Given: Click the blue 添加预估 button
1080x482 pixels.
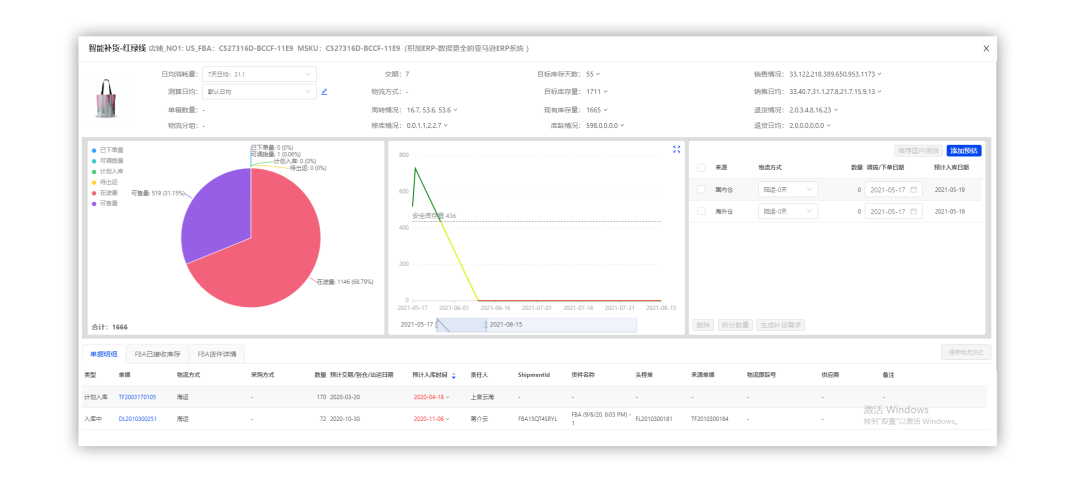Looking at the screenshot, I should 964,150.
